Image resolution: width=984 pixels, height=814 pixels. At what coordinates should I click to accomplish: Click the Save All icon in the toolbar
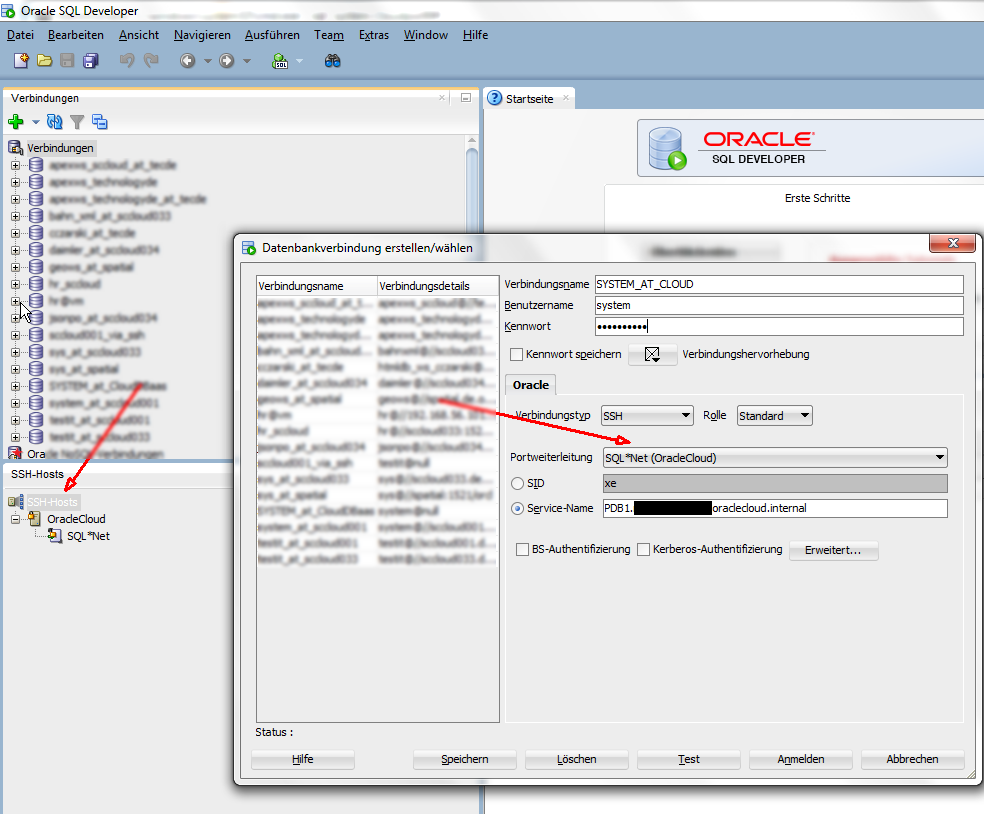[90, 60]
